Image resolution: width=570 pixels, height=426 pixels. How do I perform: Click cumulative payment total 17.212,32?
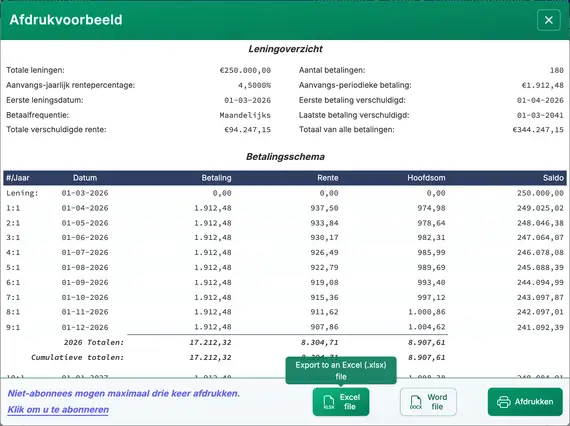tap(210, 357)
